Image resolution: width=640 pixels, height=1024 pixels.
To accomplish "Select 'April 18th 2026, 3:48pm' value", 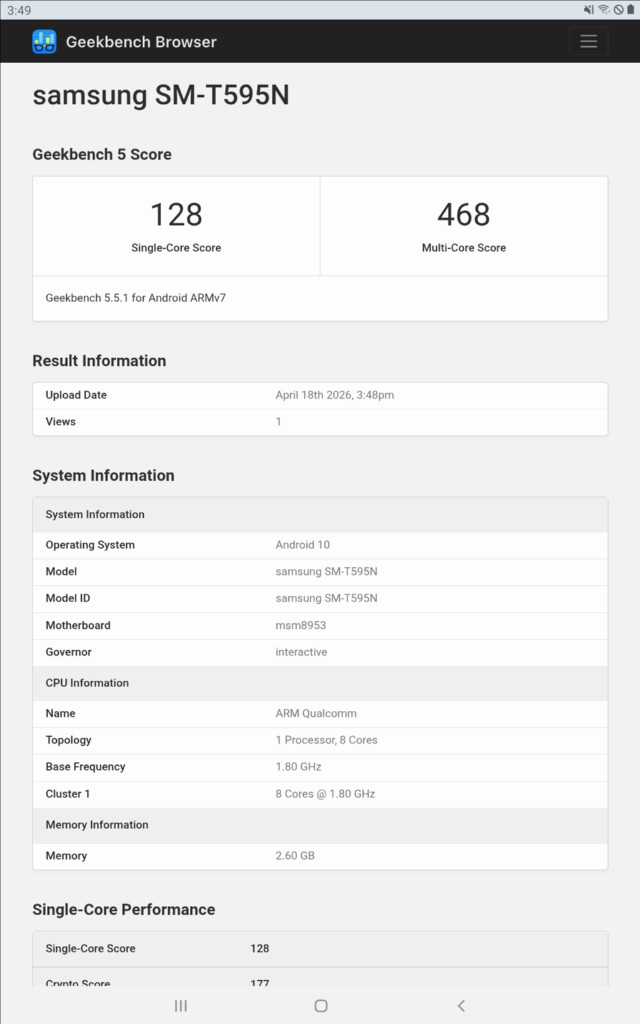I will [x=334, y=395].
